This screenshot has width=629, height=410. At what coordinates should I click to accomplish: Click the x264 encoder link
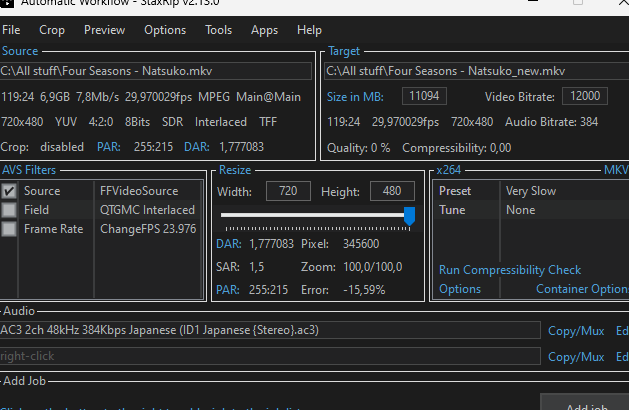click(x=448, y=170)
